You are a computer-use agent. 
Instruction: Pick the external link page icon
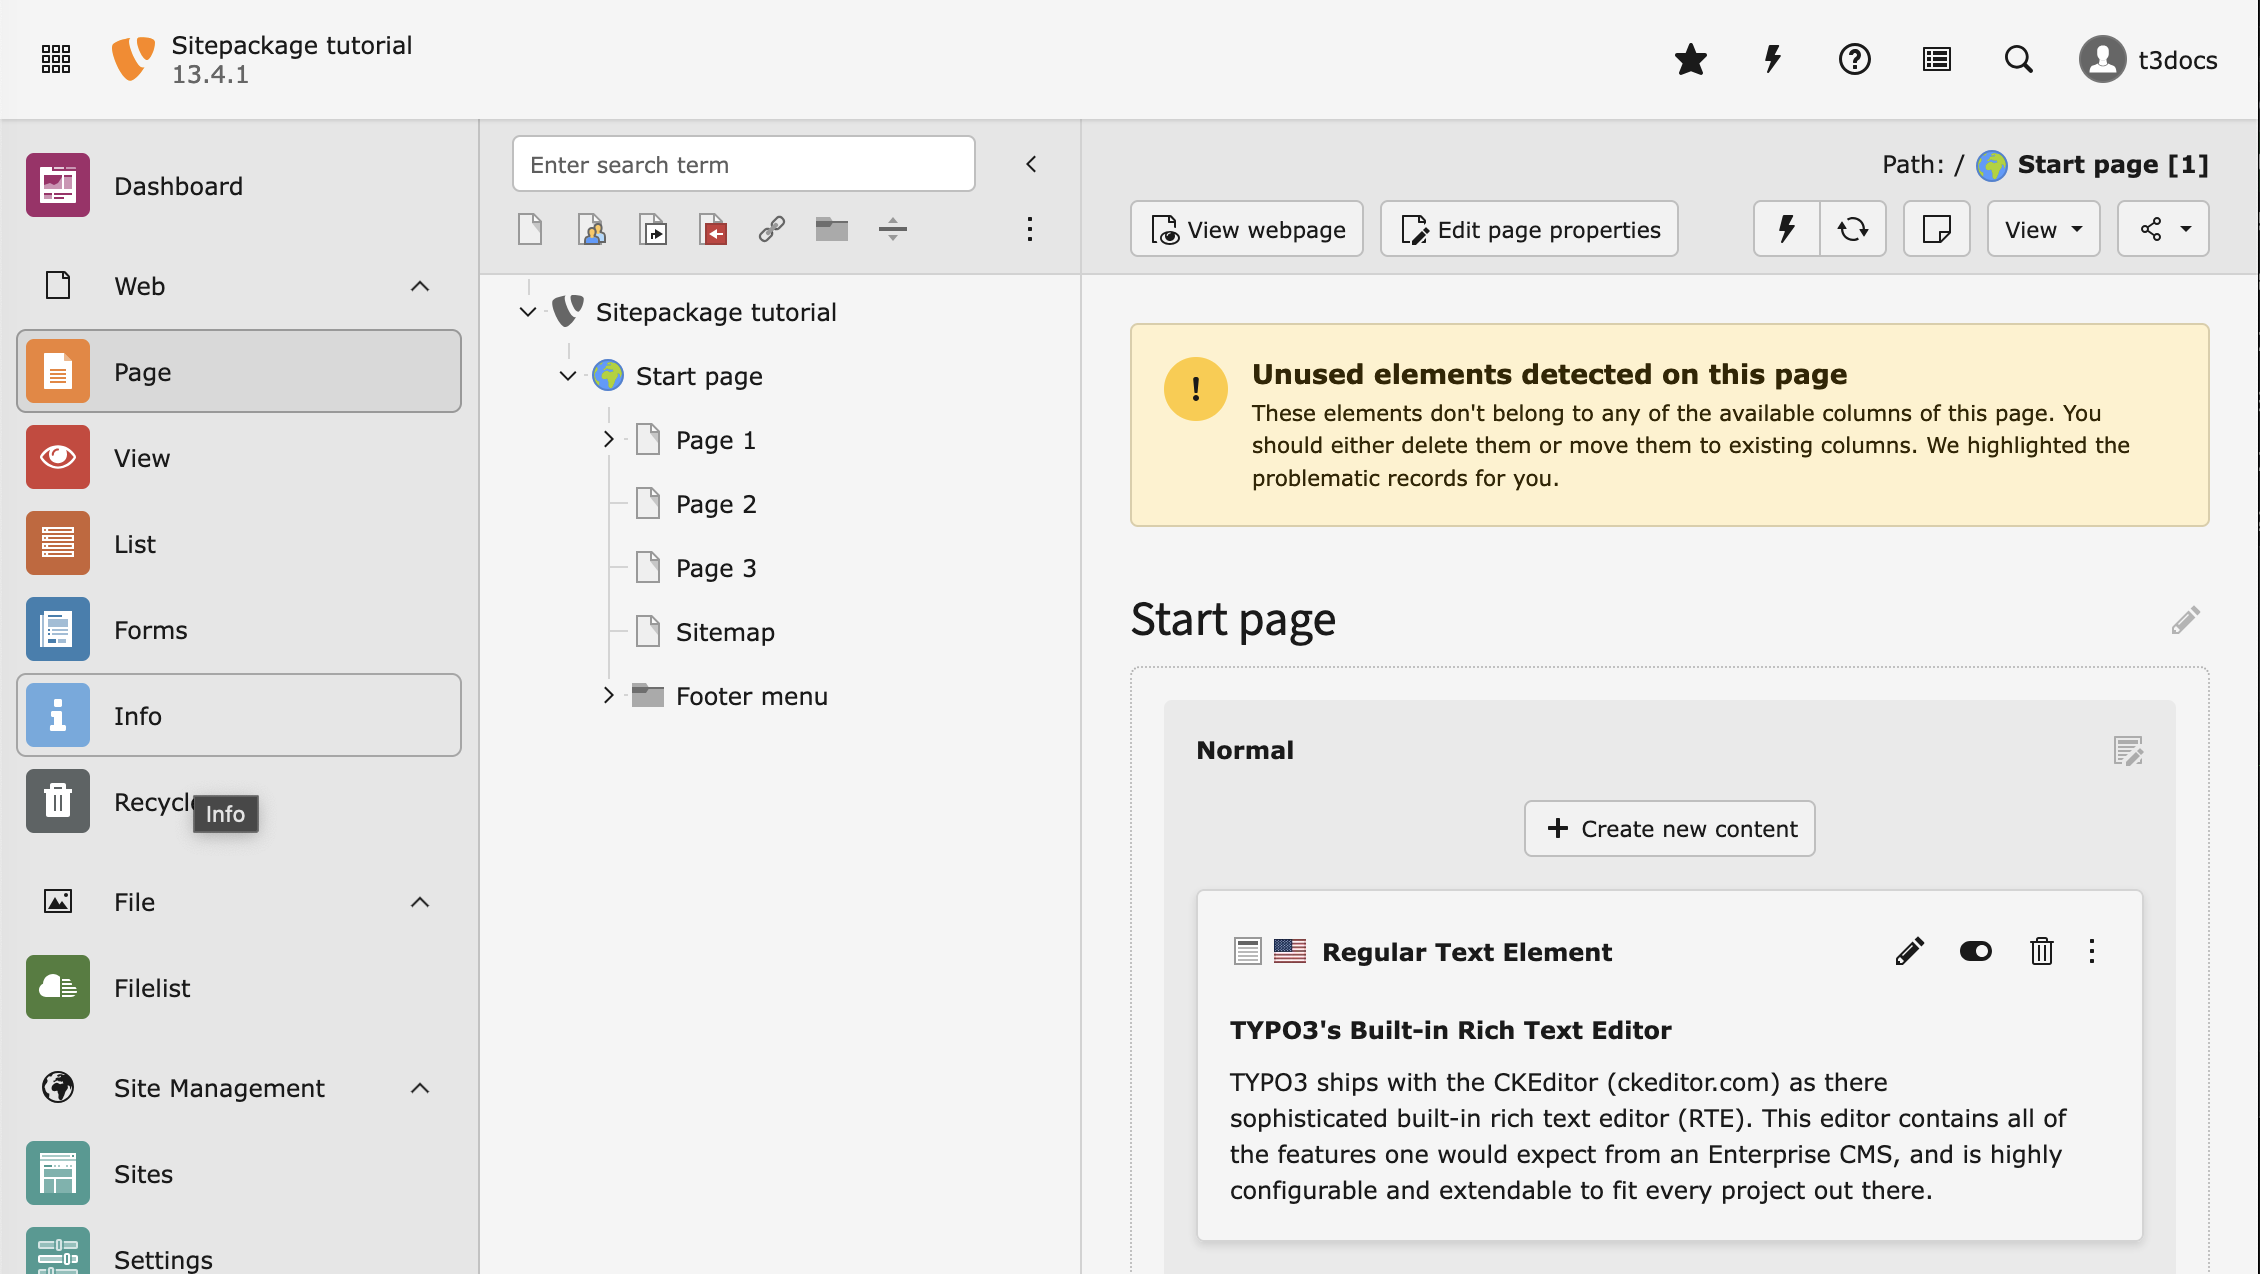772,229
